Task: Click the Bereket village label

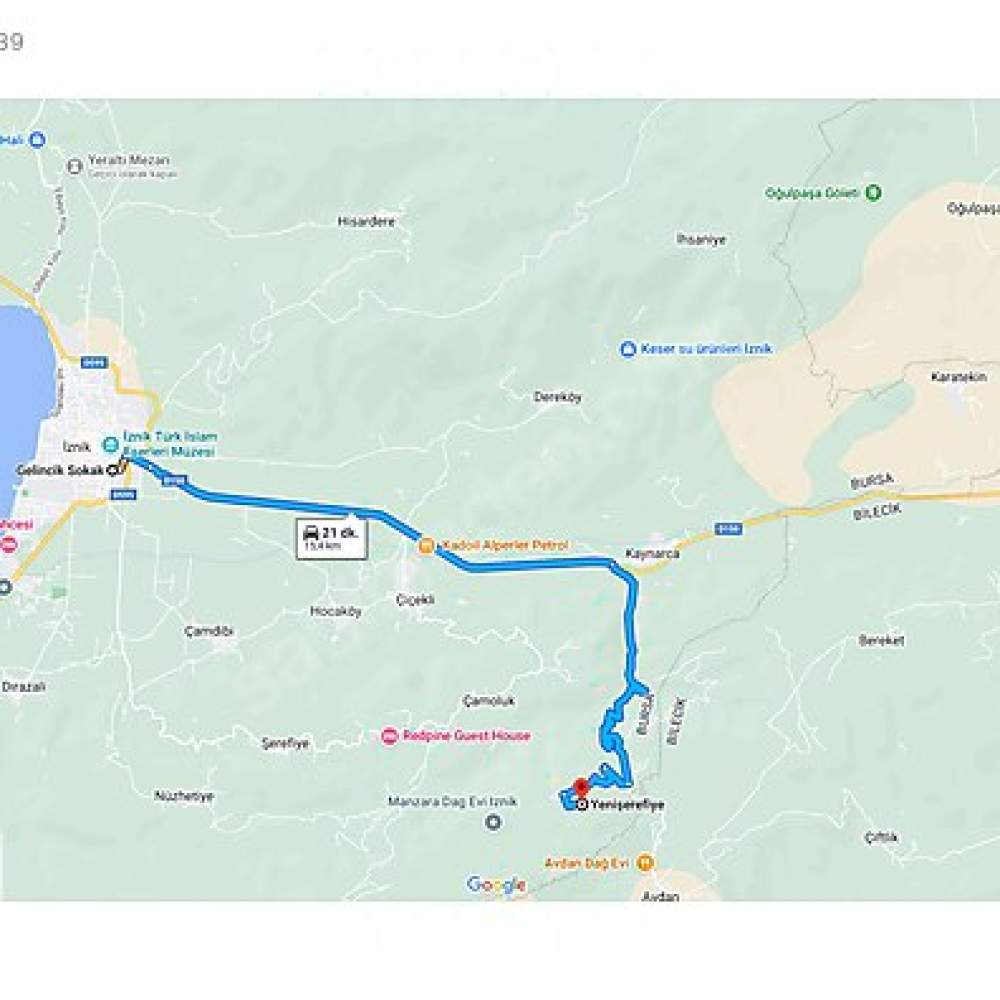Action: point(881,640)
